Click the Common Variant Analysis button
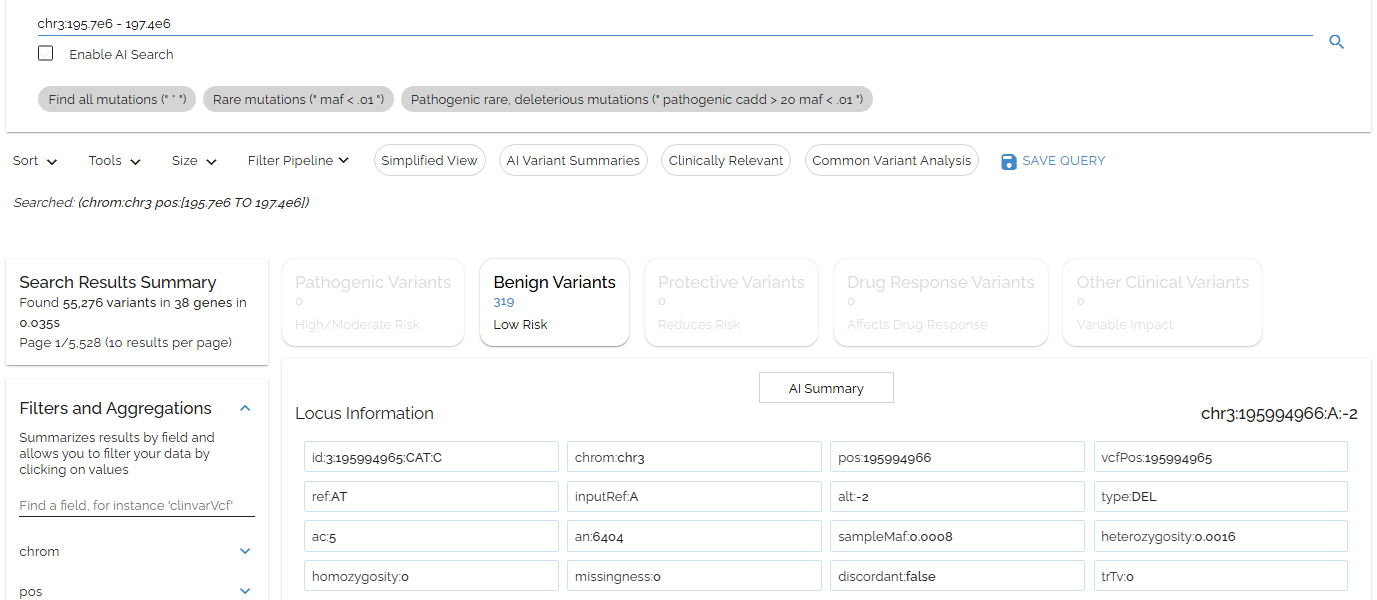1377x600 pixels. [x=891, y=160]
